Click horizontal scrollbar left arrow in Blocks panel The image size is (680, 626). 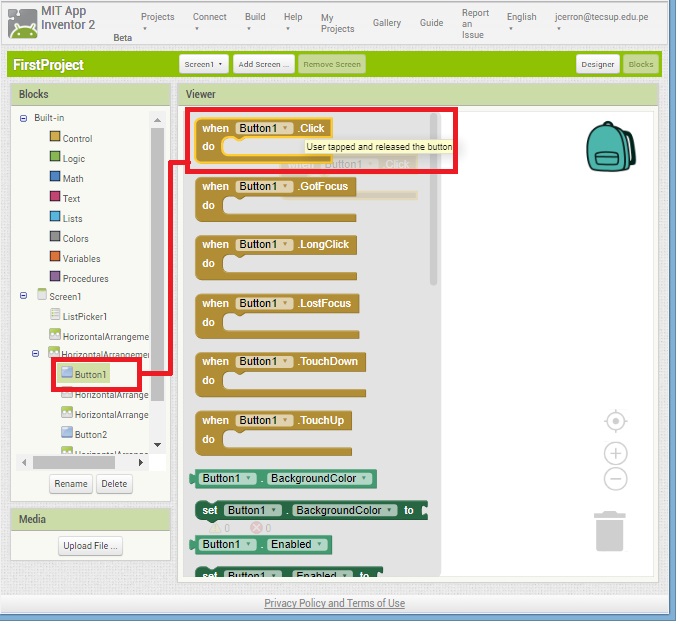pyautogui.click(x=24, y=463)
